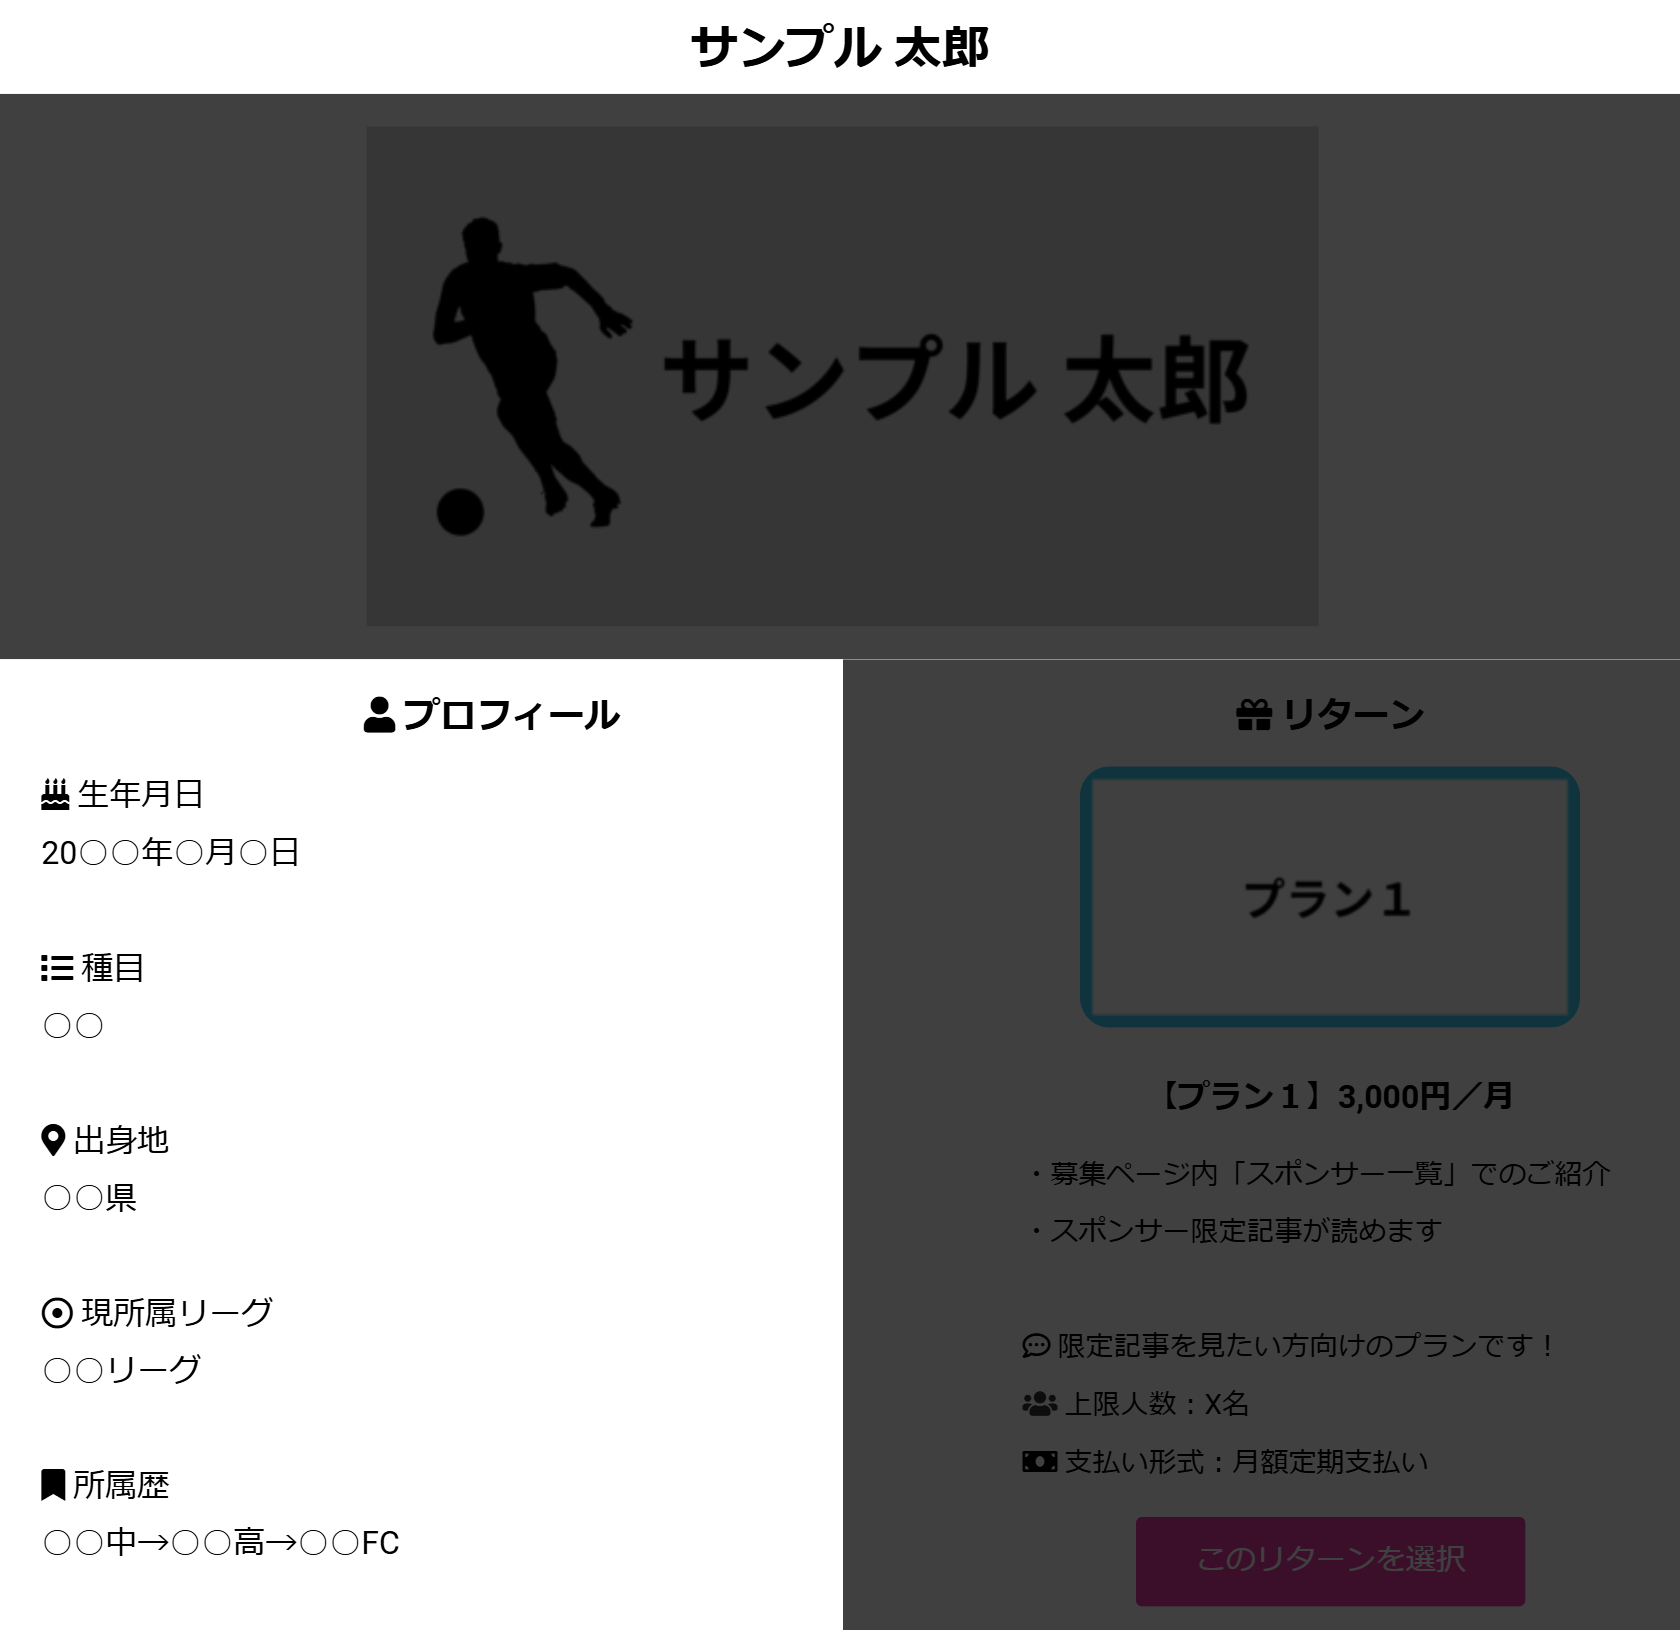The width and height of the screenshot is (1680, 1630).
Task: Click the スポンサー限定記事が読めます benefit line
Action: 1236,1231
